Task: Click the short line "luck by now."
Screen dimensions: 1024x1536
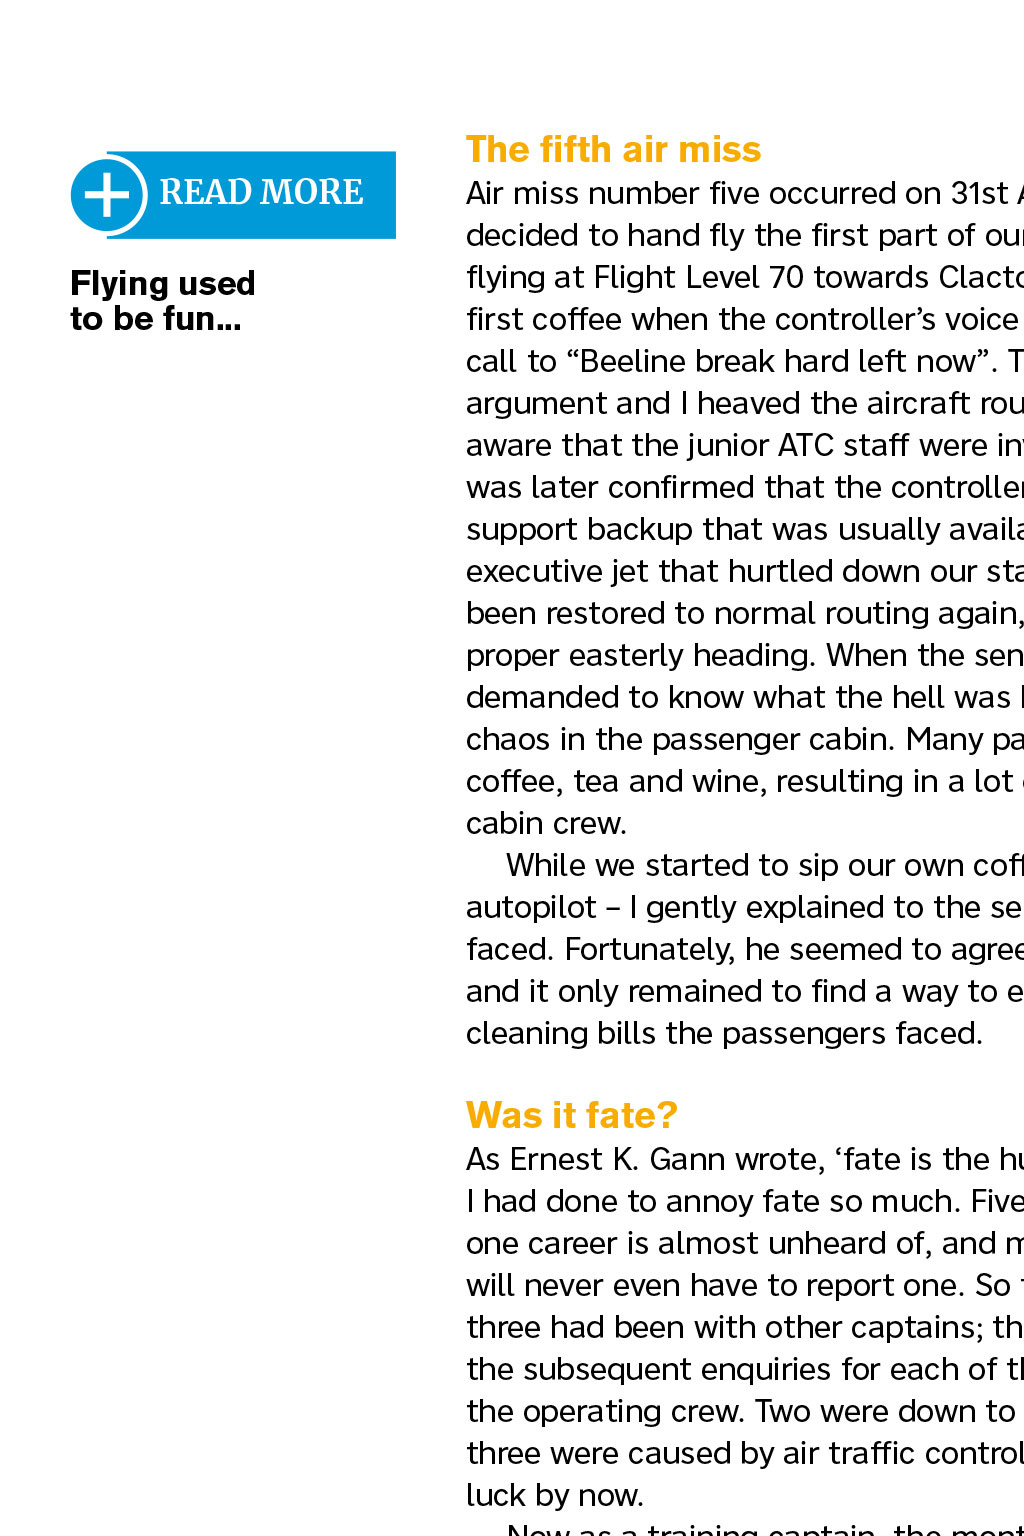Action: coord(555,1495)
